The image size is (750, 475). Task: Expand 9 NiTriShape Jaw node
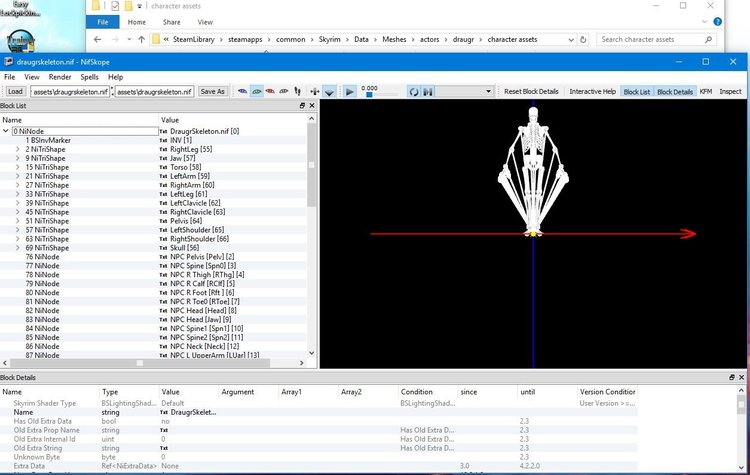tap(18, 158)
